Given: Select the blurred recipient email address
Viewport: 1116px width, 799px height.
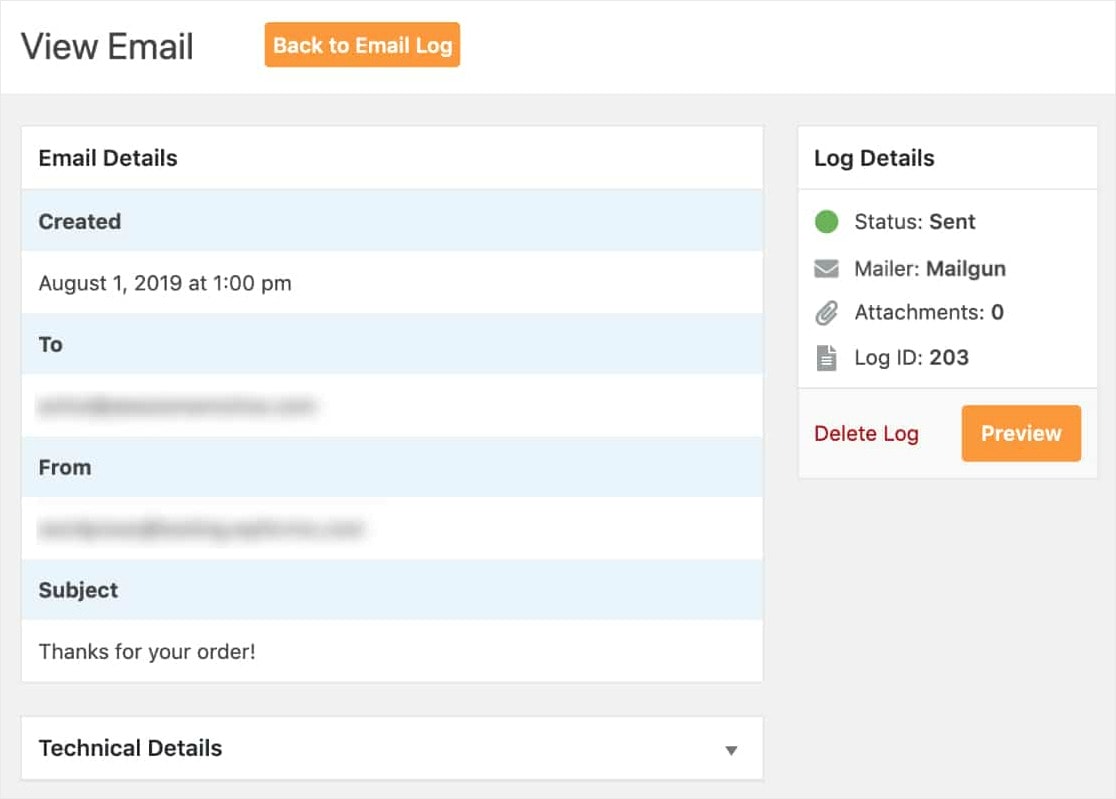Looking at the screenshot, I should [x=178, y=406].
